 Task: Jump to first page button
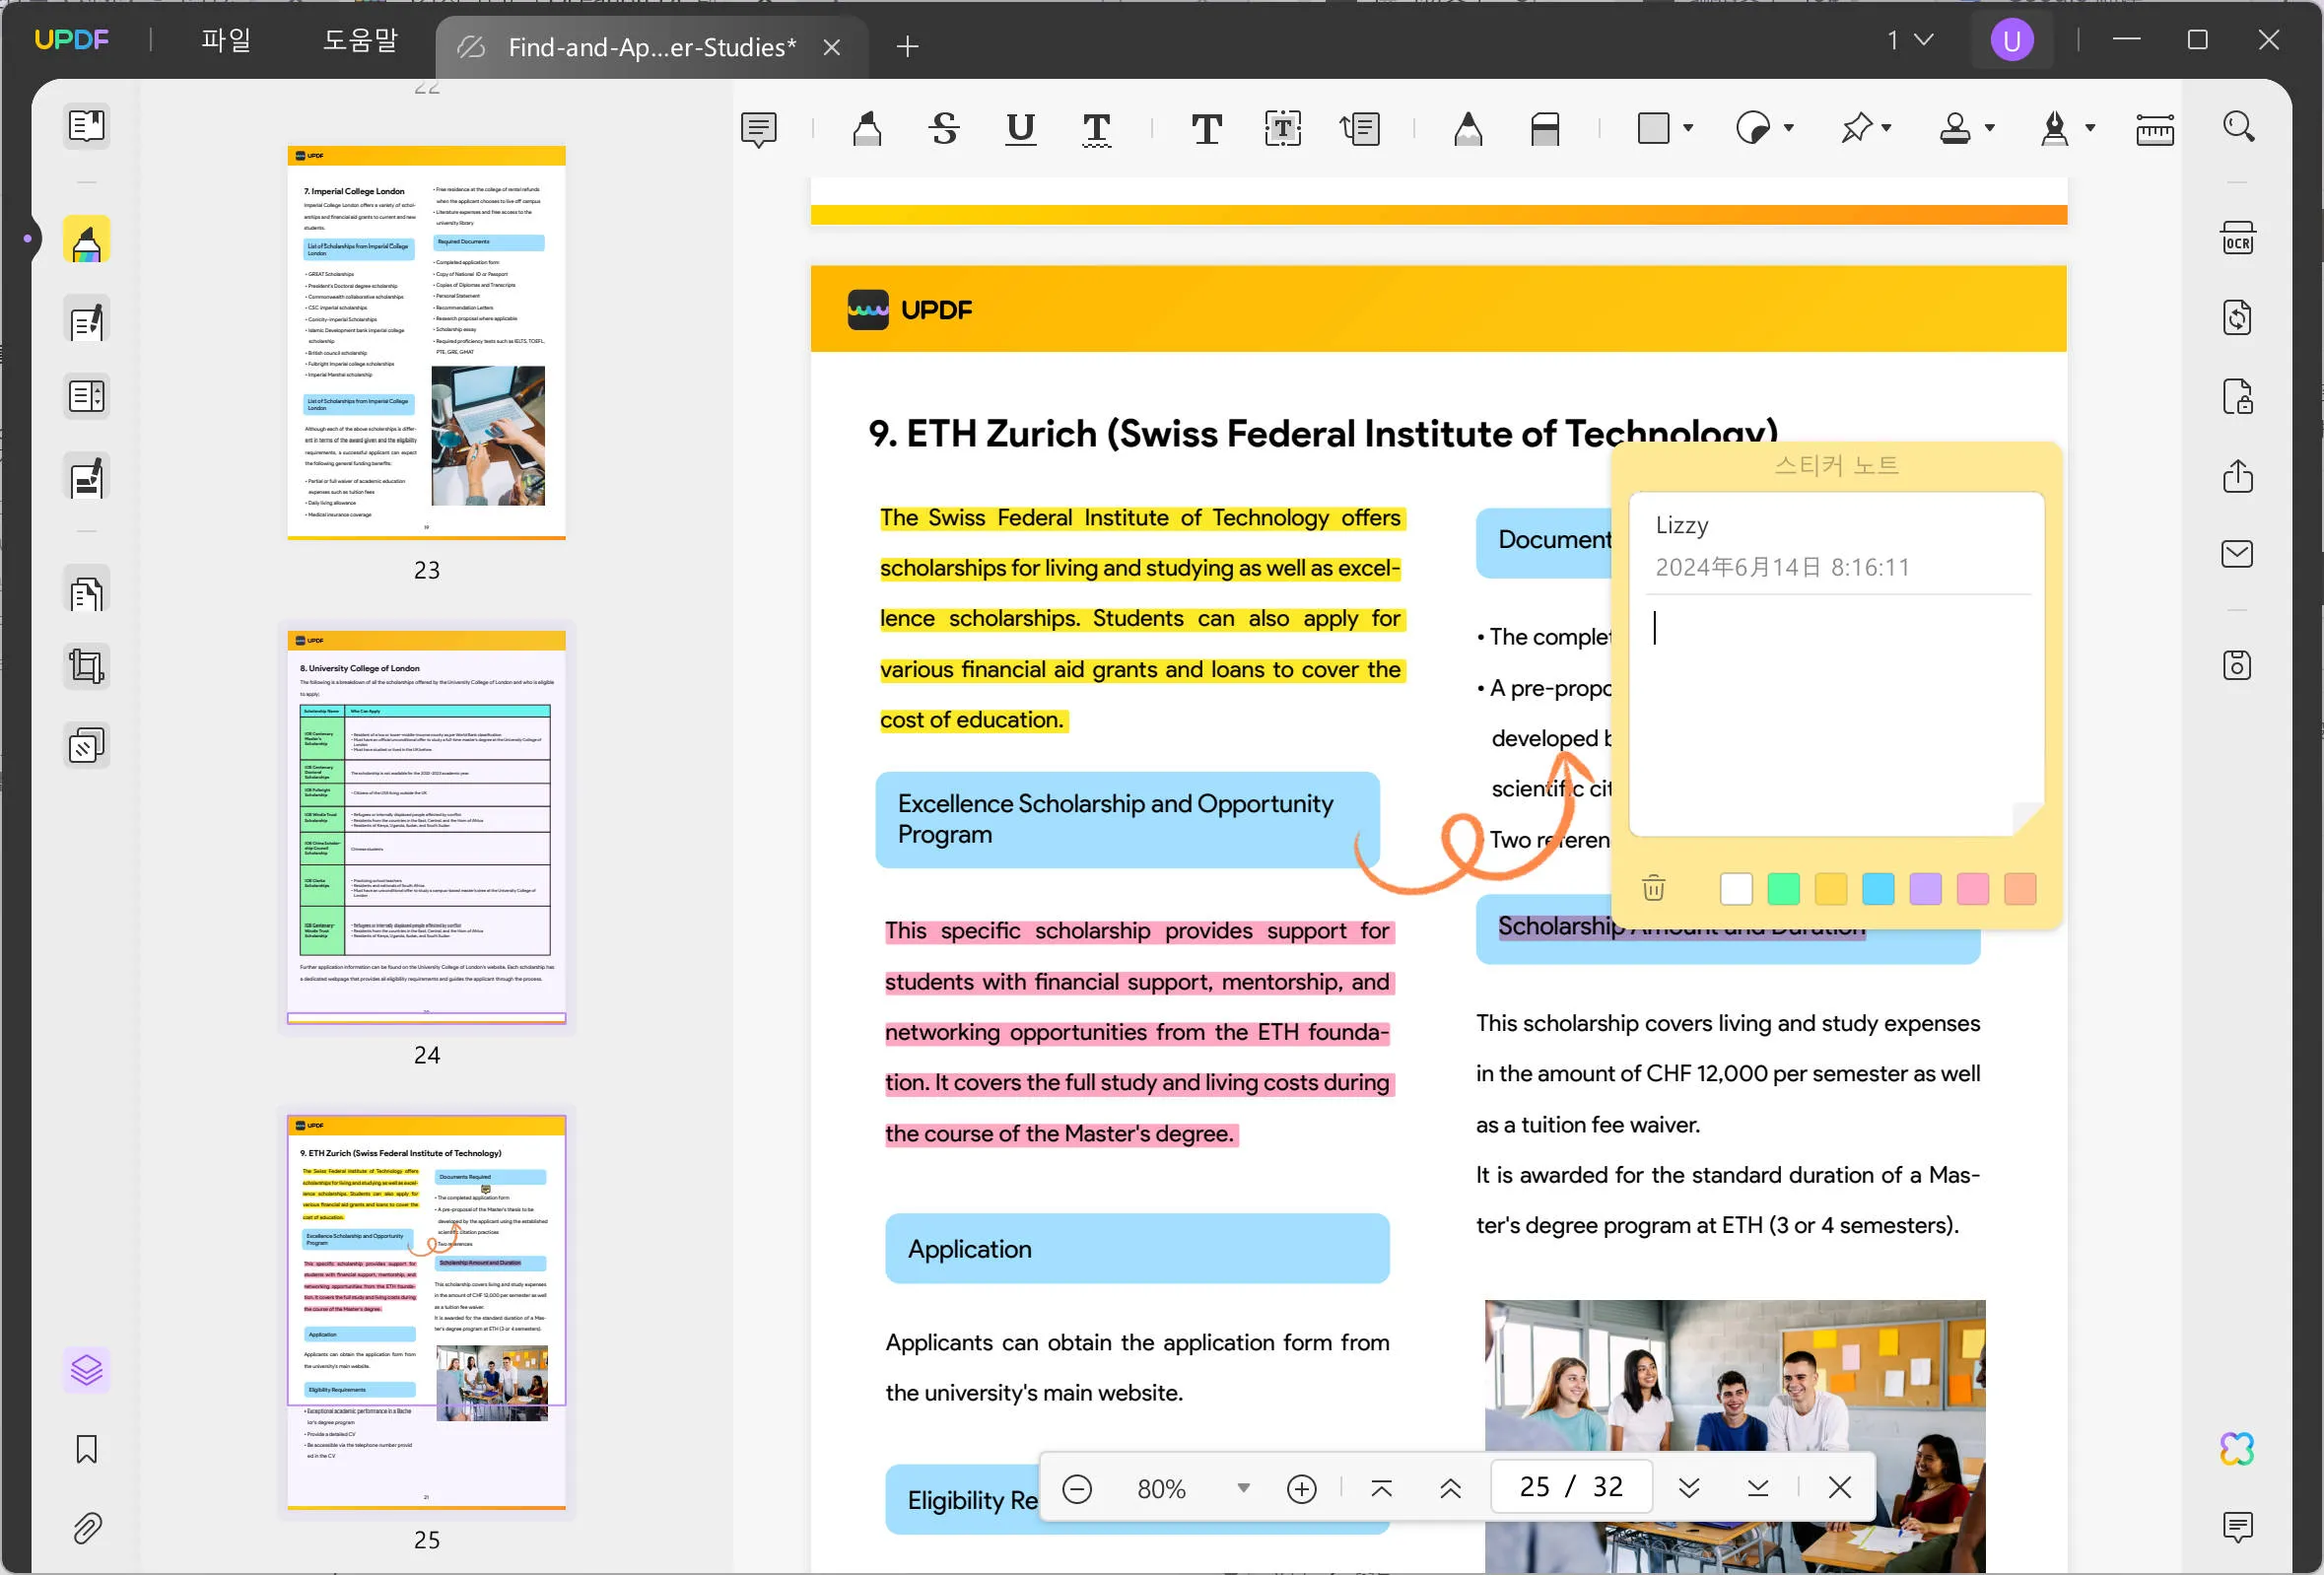(1382, 1489)
